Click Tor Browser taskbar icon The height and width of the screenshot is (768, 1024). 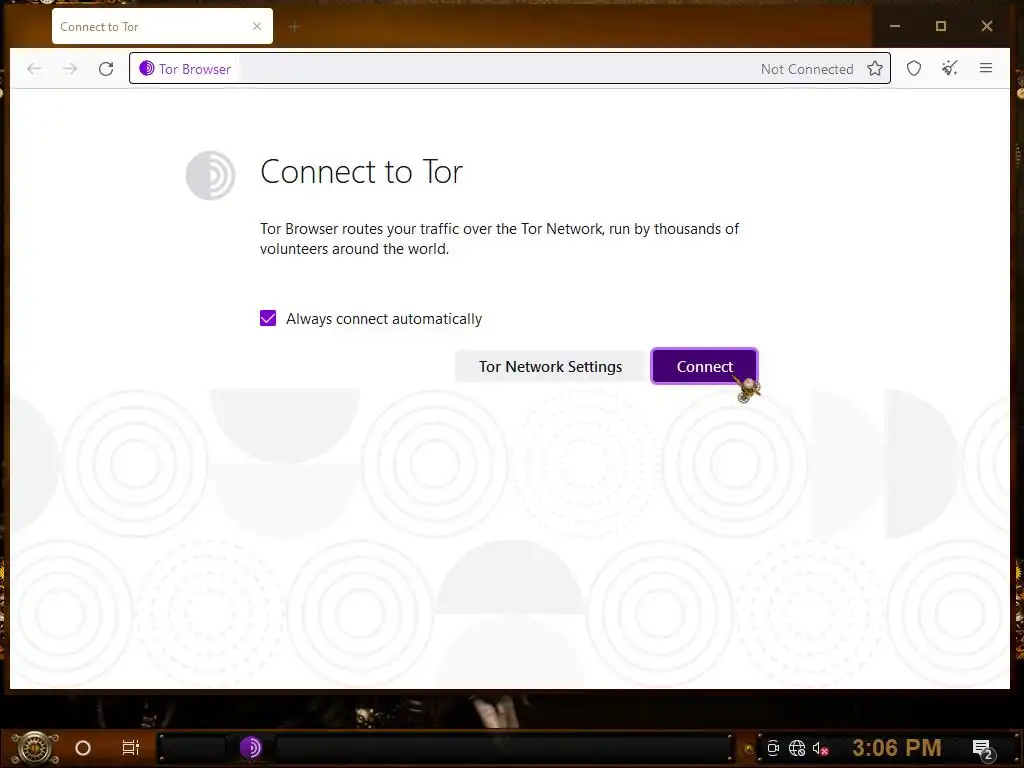[x=251, y=748]
